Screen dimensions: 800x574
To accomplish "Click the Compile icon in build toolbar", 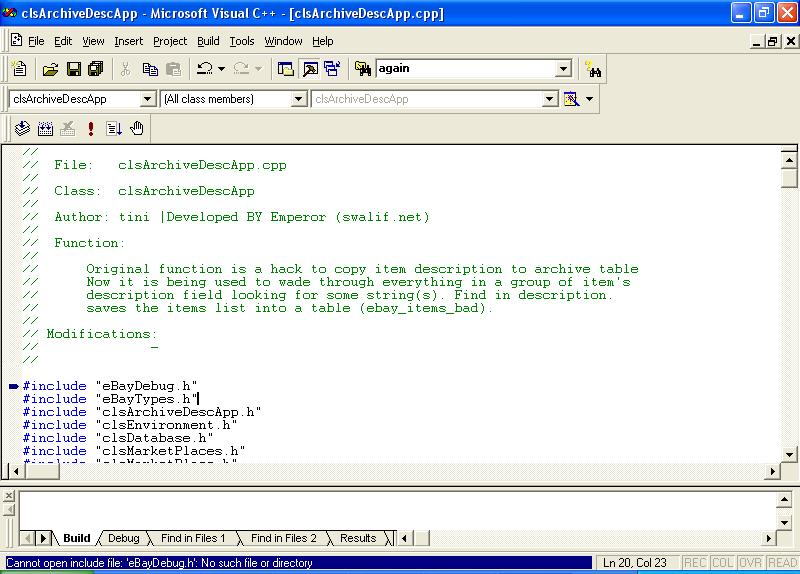I will pos(22,128).
